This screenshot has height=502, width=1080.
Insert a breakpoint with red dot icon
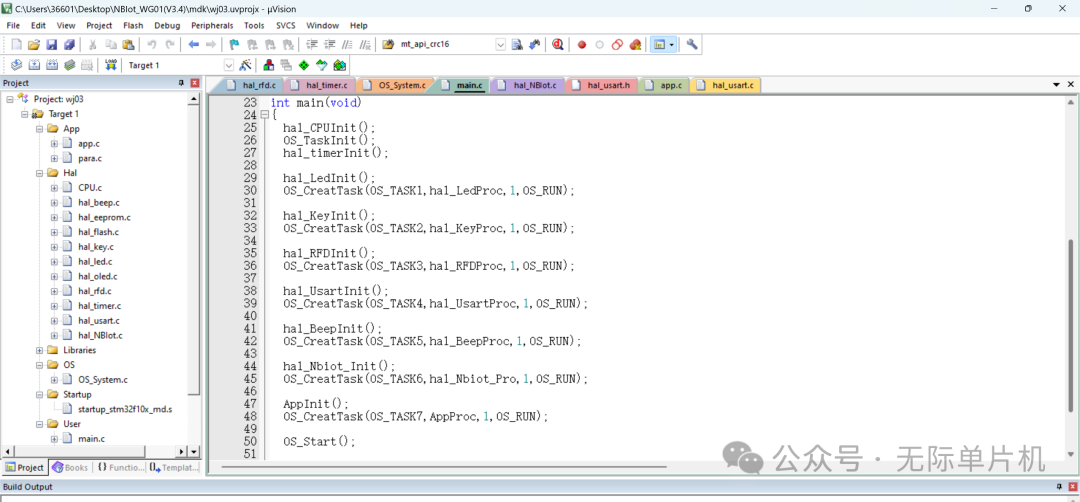(x=582, y=45)
